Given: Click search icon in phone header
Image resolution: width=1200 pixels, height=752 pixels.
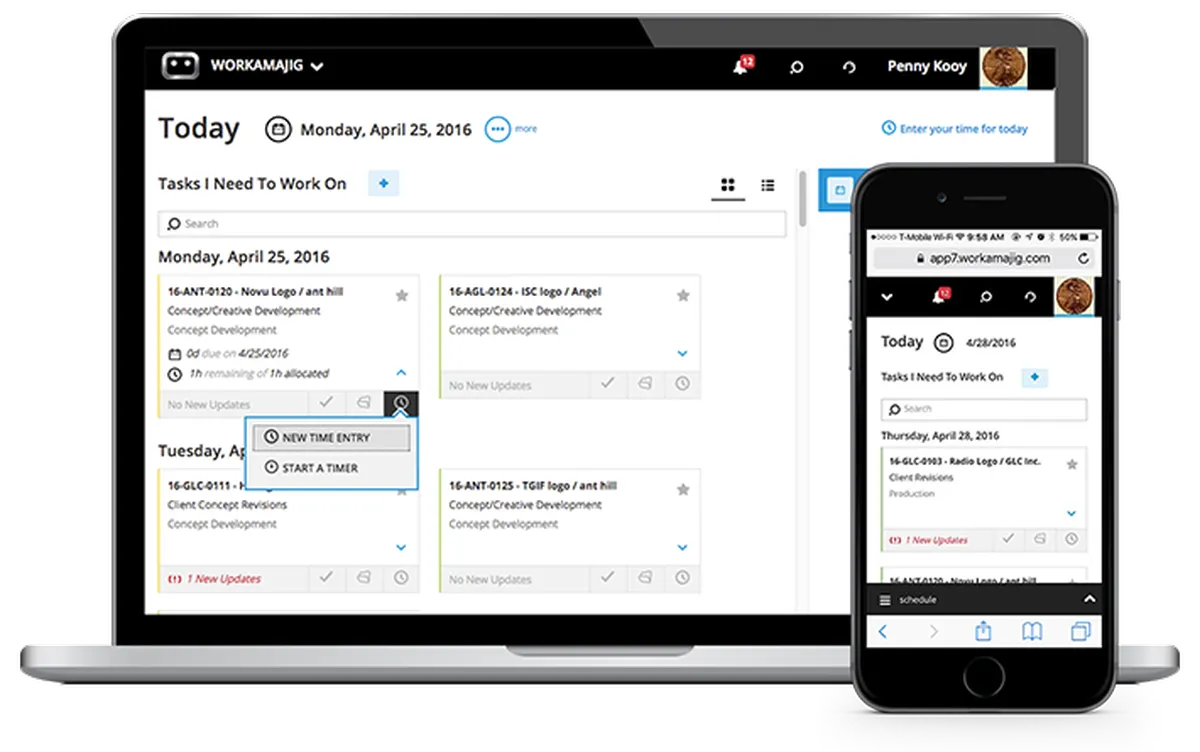Looking at the screenshot, I should (985, 297).
